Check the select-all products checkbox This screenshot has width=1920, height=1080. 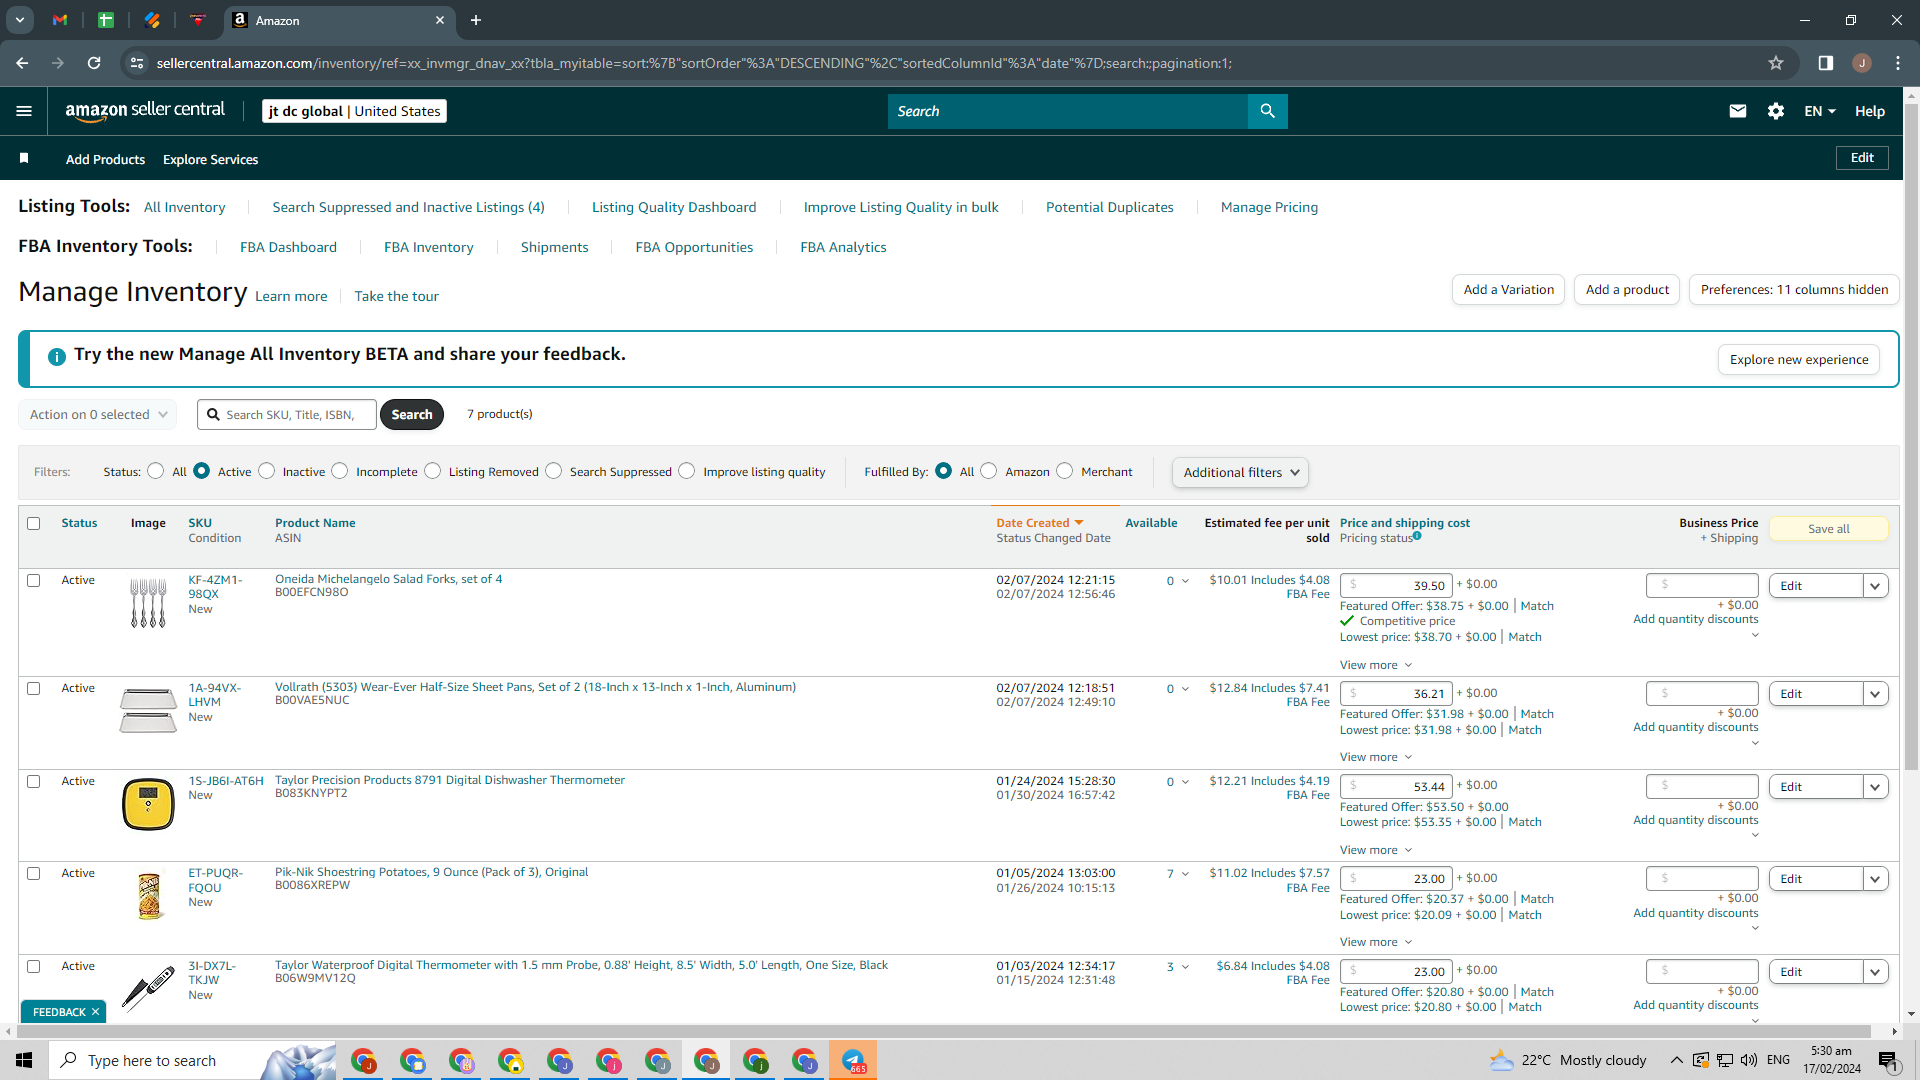(34, 523)
